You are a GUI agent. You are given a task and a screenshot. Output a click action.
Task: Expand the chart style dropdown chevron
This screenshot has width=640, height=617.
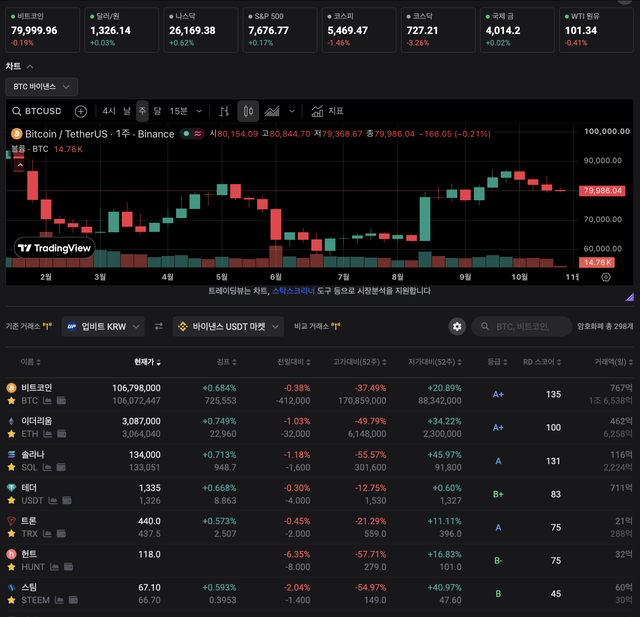[x=292, y=111]
